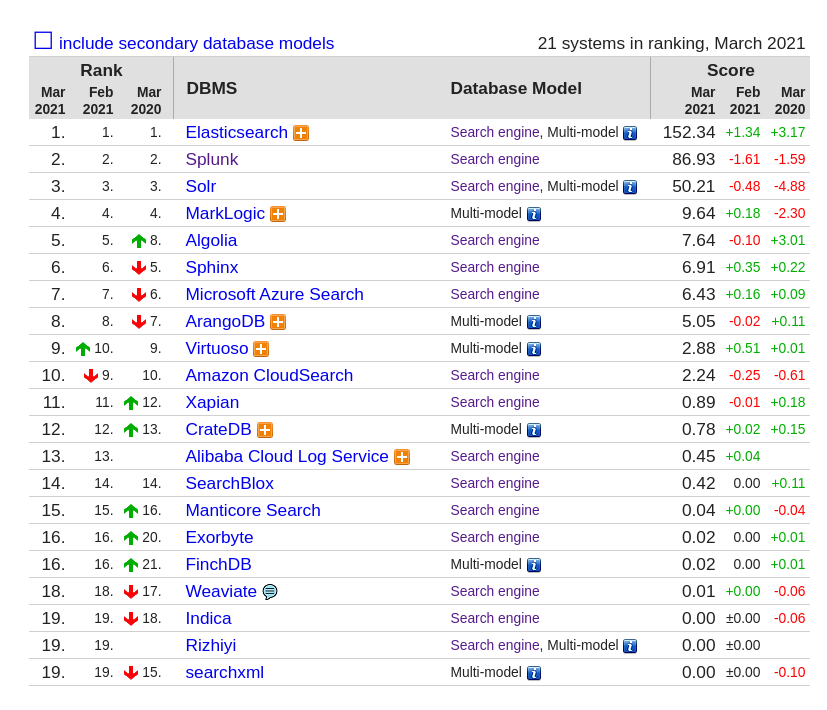
Task: Open the Elasticsearch DBMS link
Action: 236,132
